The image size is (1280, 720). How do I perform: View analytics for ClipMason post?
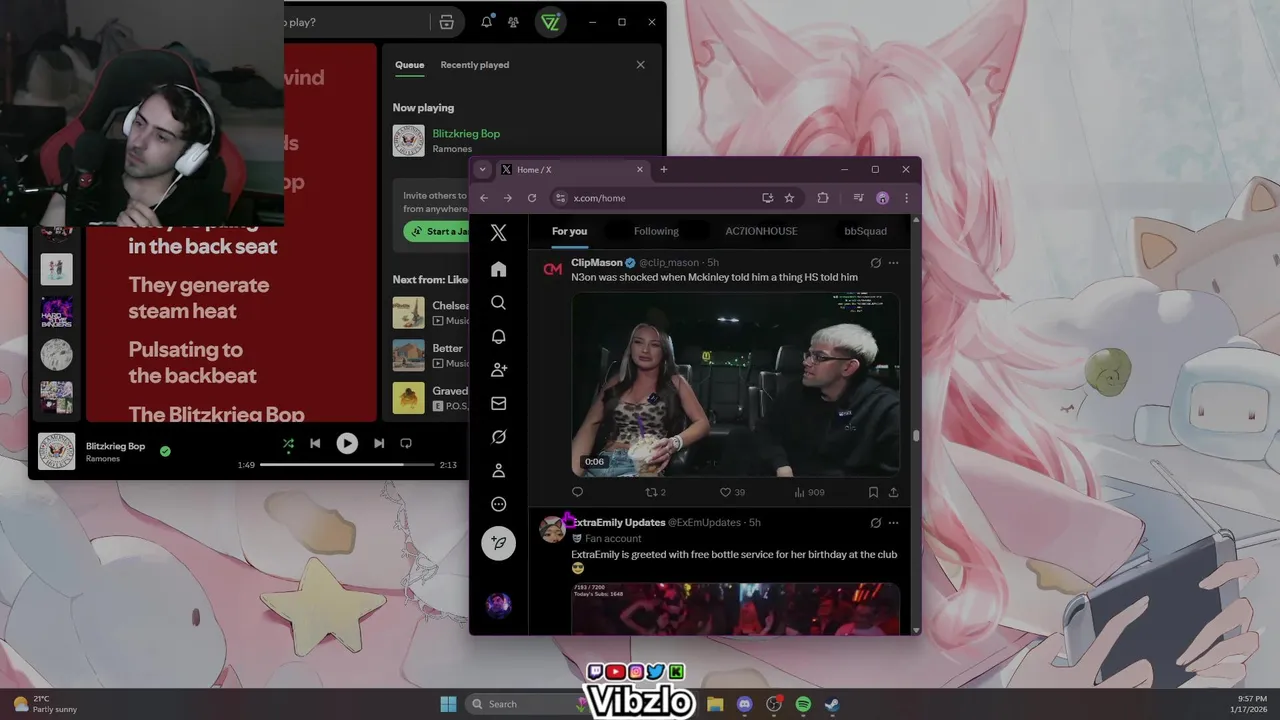coord(809,492)
